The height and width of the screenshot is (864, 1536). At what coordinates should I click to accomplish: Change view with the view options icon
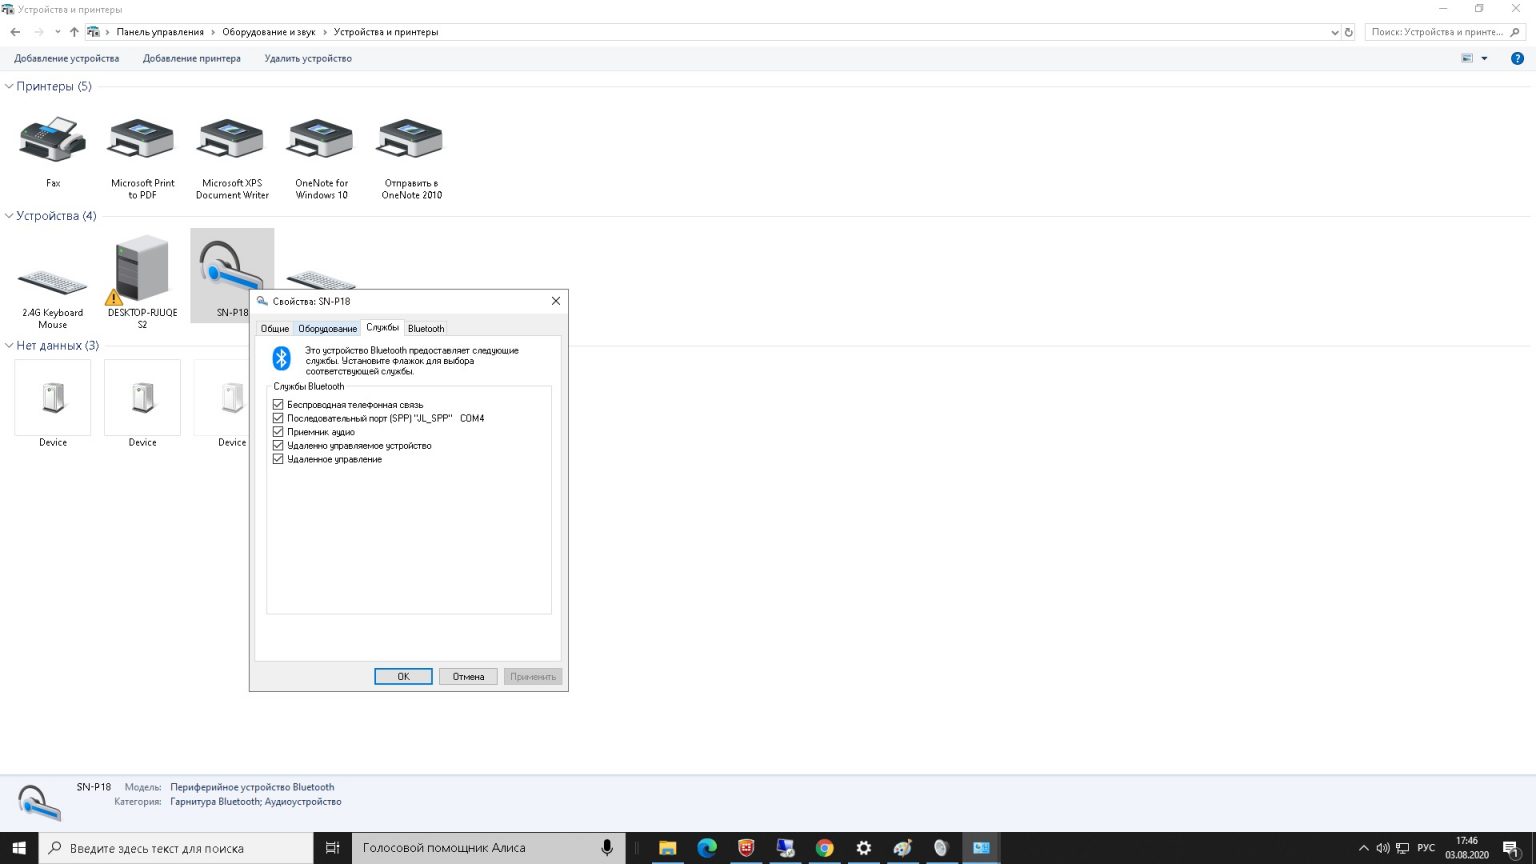pos(1467,58)
